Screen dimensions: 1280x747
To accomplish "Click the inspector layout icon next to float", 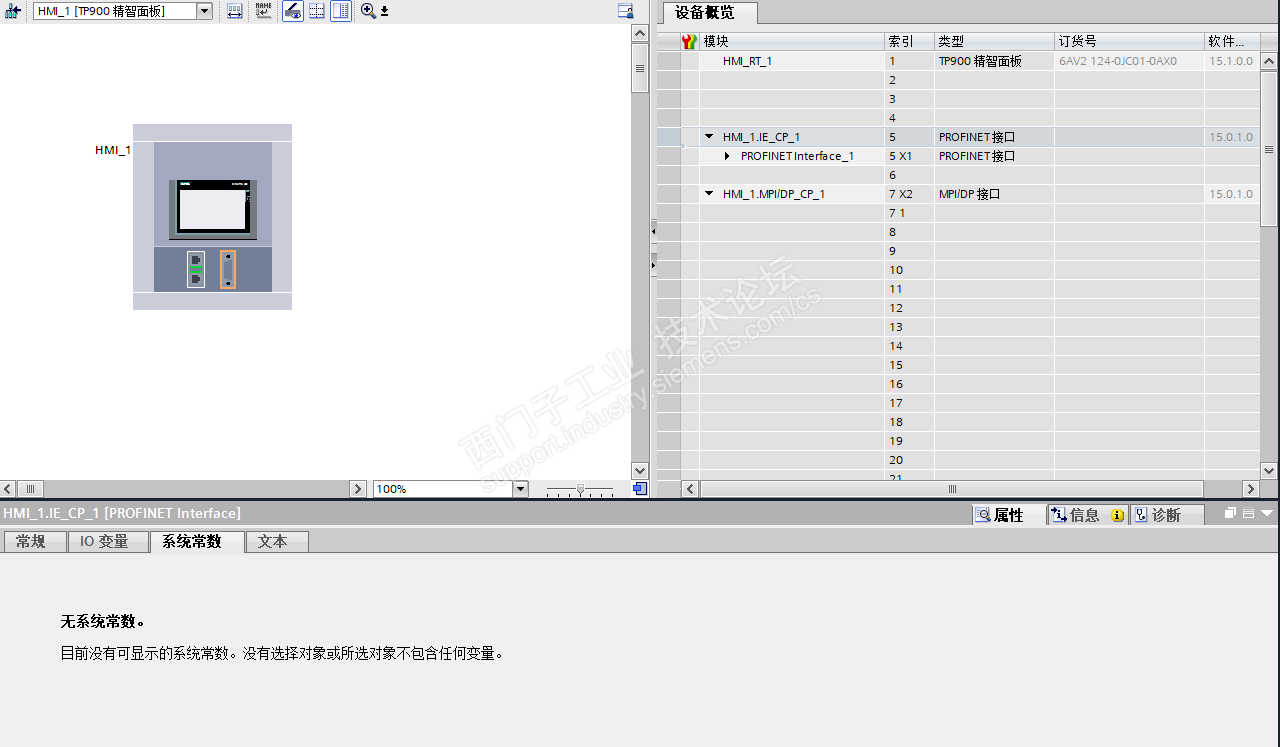I will click(1248, 514).
